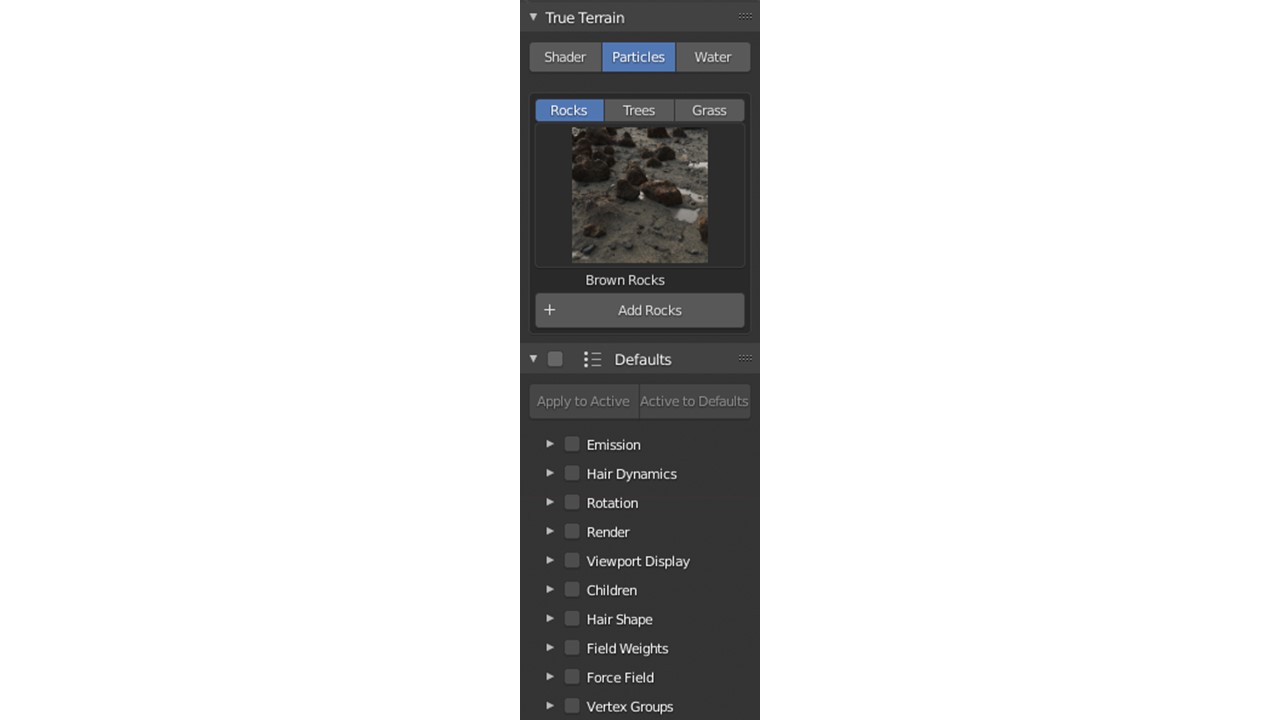Open the Water tab

(713, 57)
